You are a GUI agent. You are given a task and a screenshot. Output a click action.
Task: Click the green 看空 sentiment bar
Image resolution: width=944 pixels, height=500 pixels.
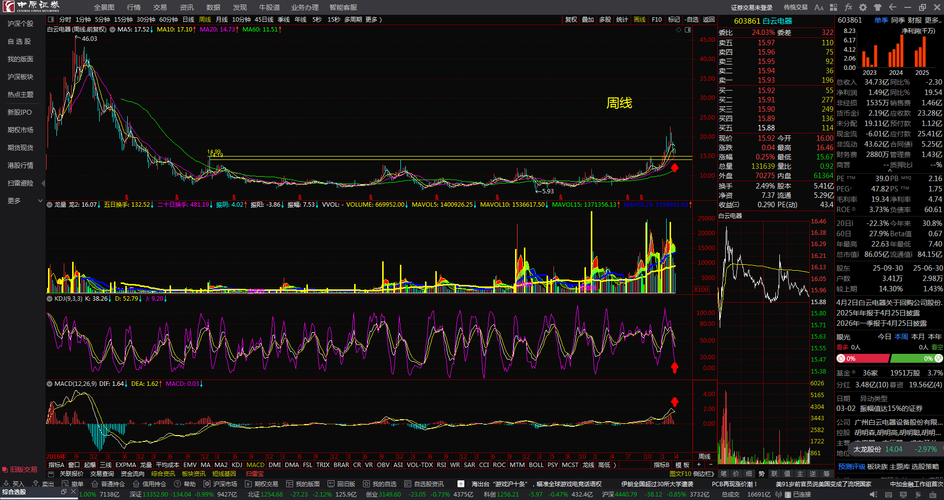(x=918, y=359)
